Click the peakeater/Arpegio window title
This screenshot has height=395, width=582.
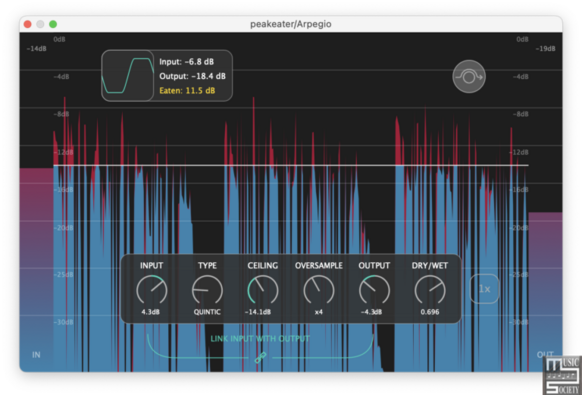291,24
